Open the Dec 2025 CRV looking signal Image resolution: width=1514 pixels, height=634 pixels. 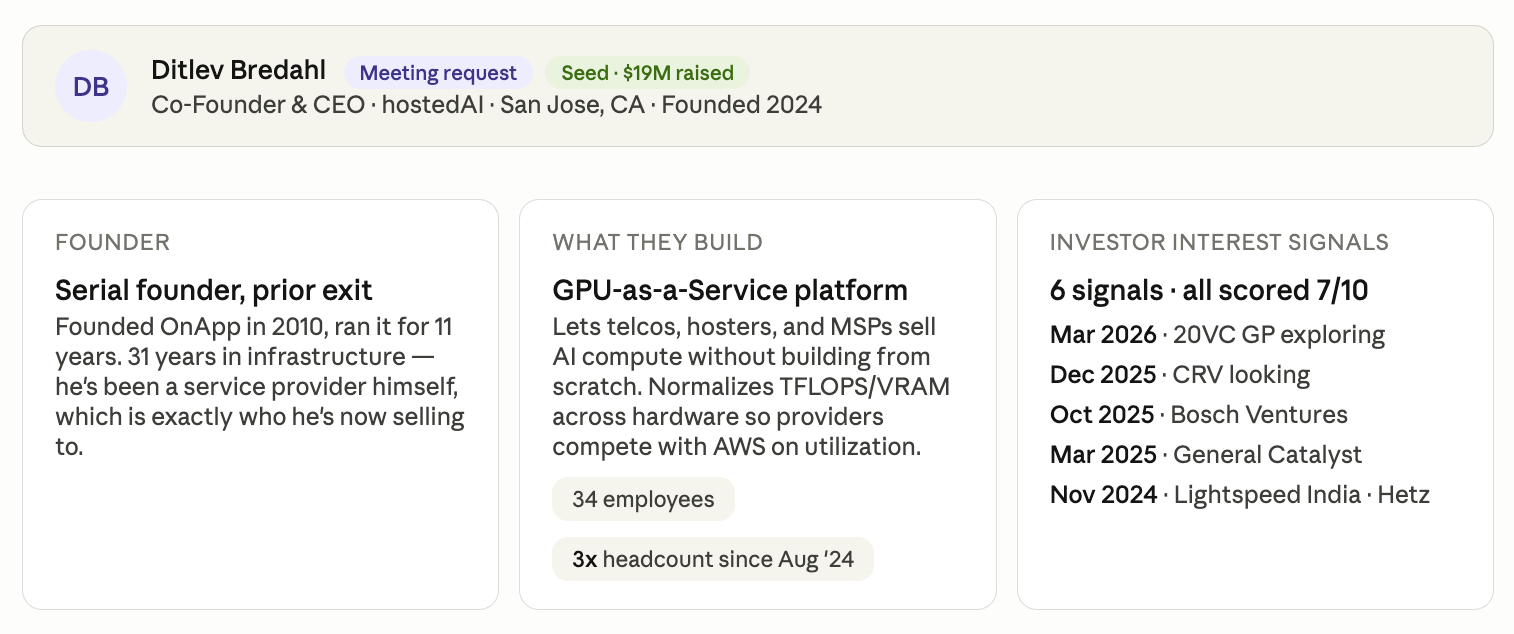pos(1180,375)
